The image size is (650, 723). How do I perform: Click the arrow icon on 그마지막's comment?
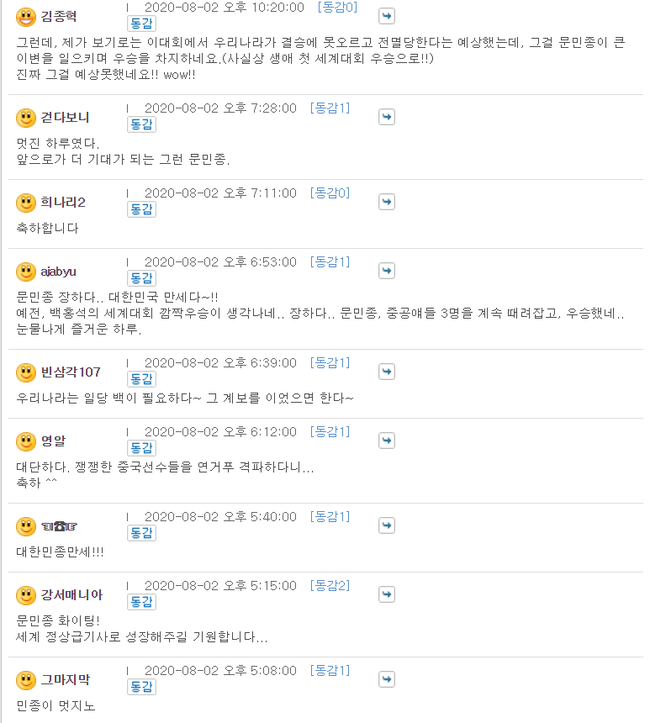click(387, 679)
